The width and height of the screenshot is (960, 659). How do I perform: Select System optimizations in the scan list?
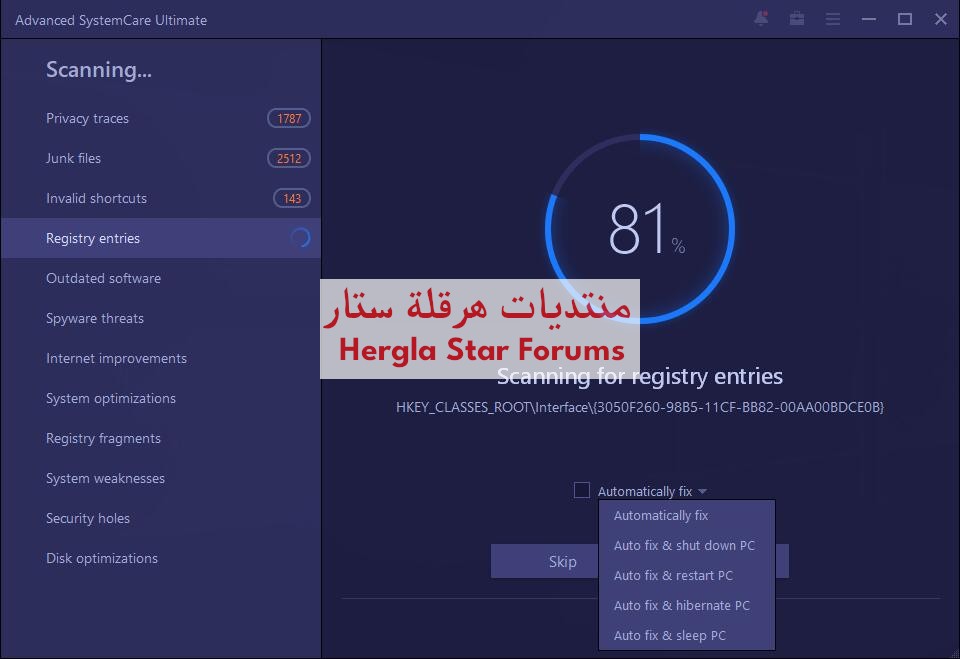click(x=161, y=398)
